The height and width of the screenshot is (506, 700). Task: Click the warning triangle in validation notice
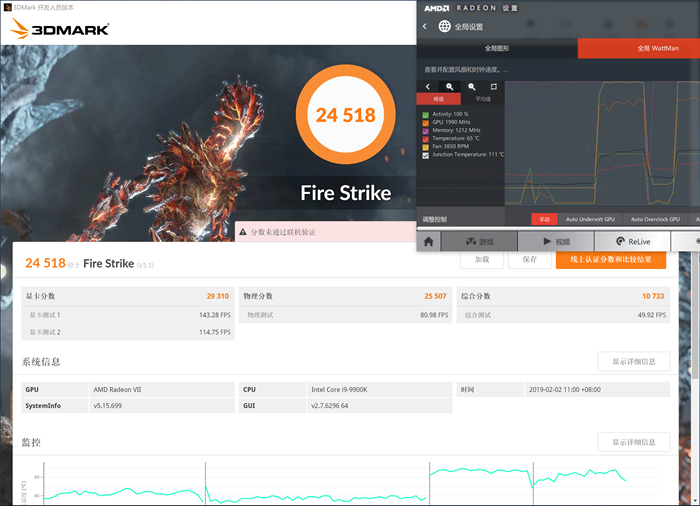pos(243,232)
